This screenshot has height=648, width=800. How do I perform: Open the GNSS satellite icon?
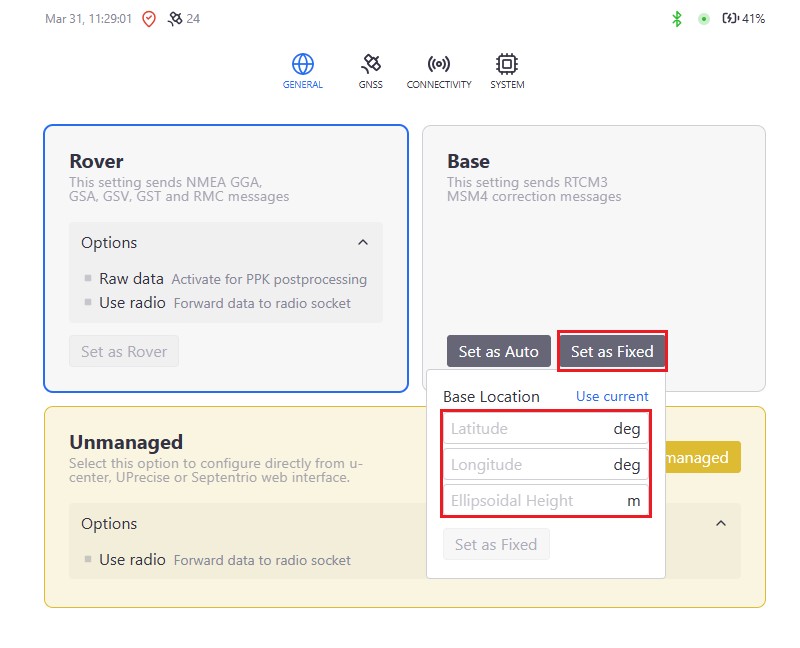371,65
